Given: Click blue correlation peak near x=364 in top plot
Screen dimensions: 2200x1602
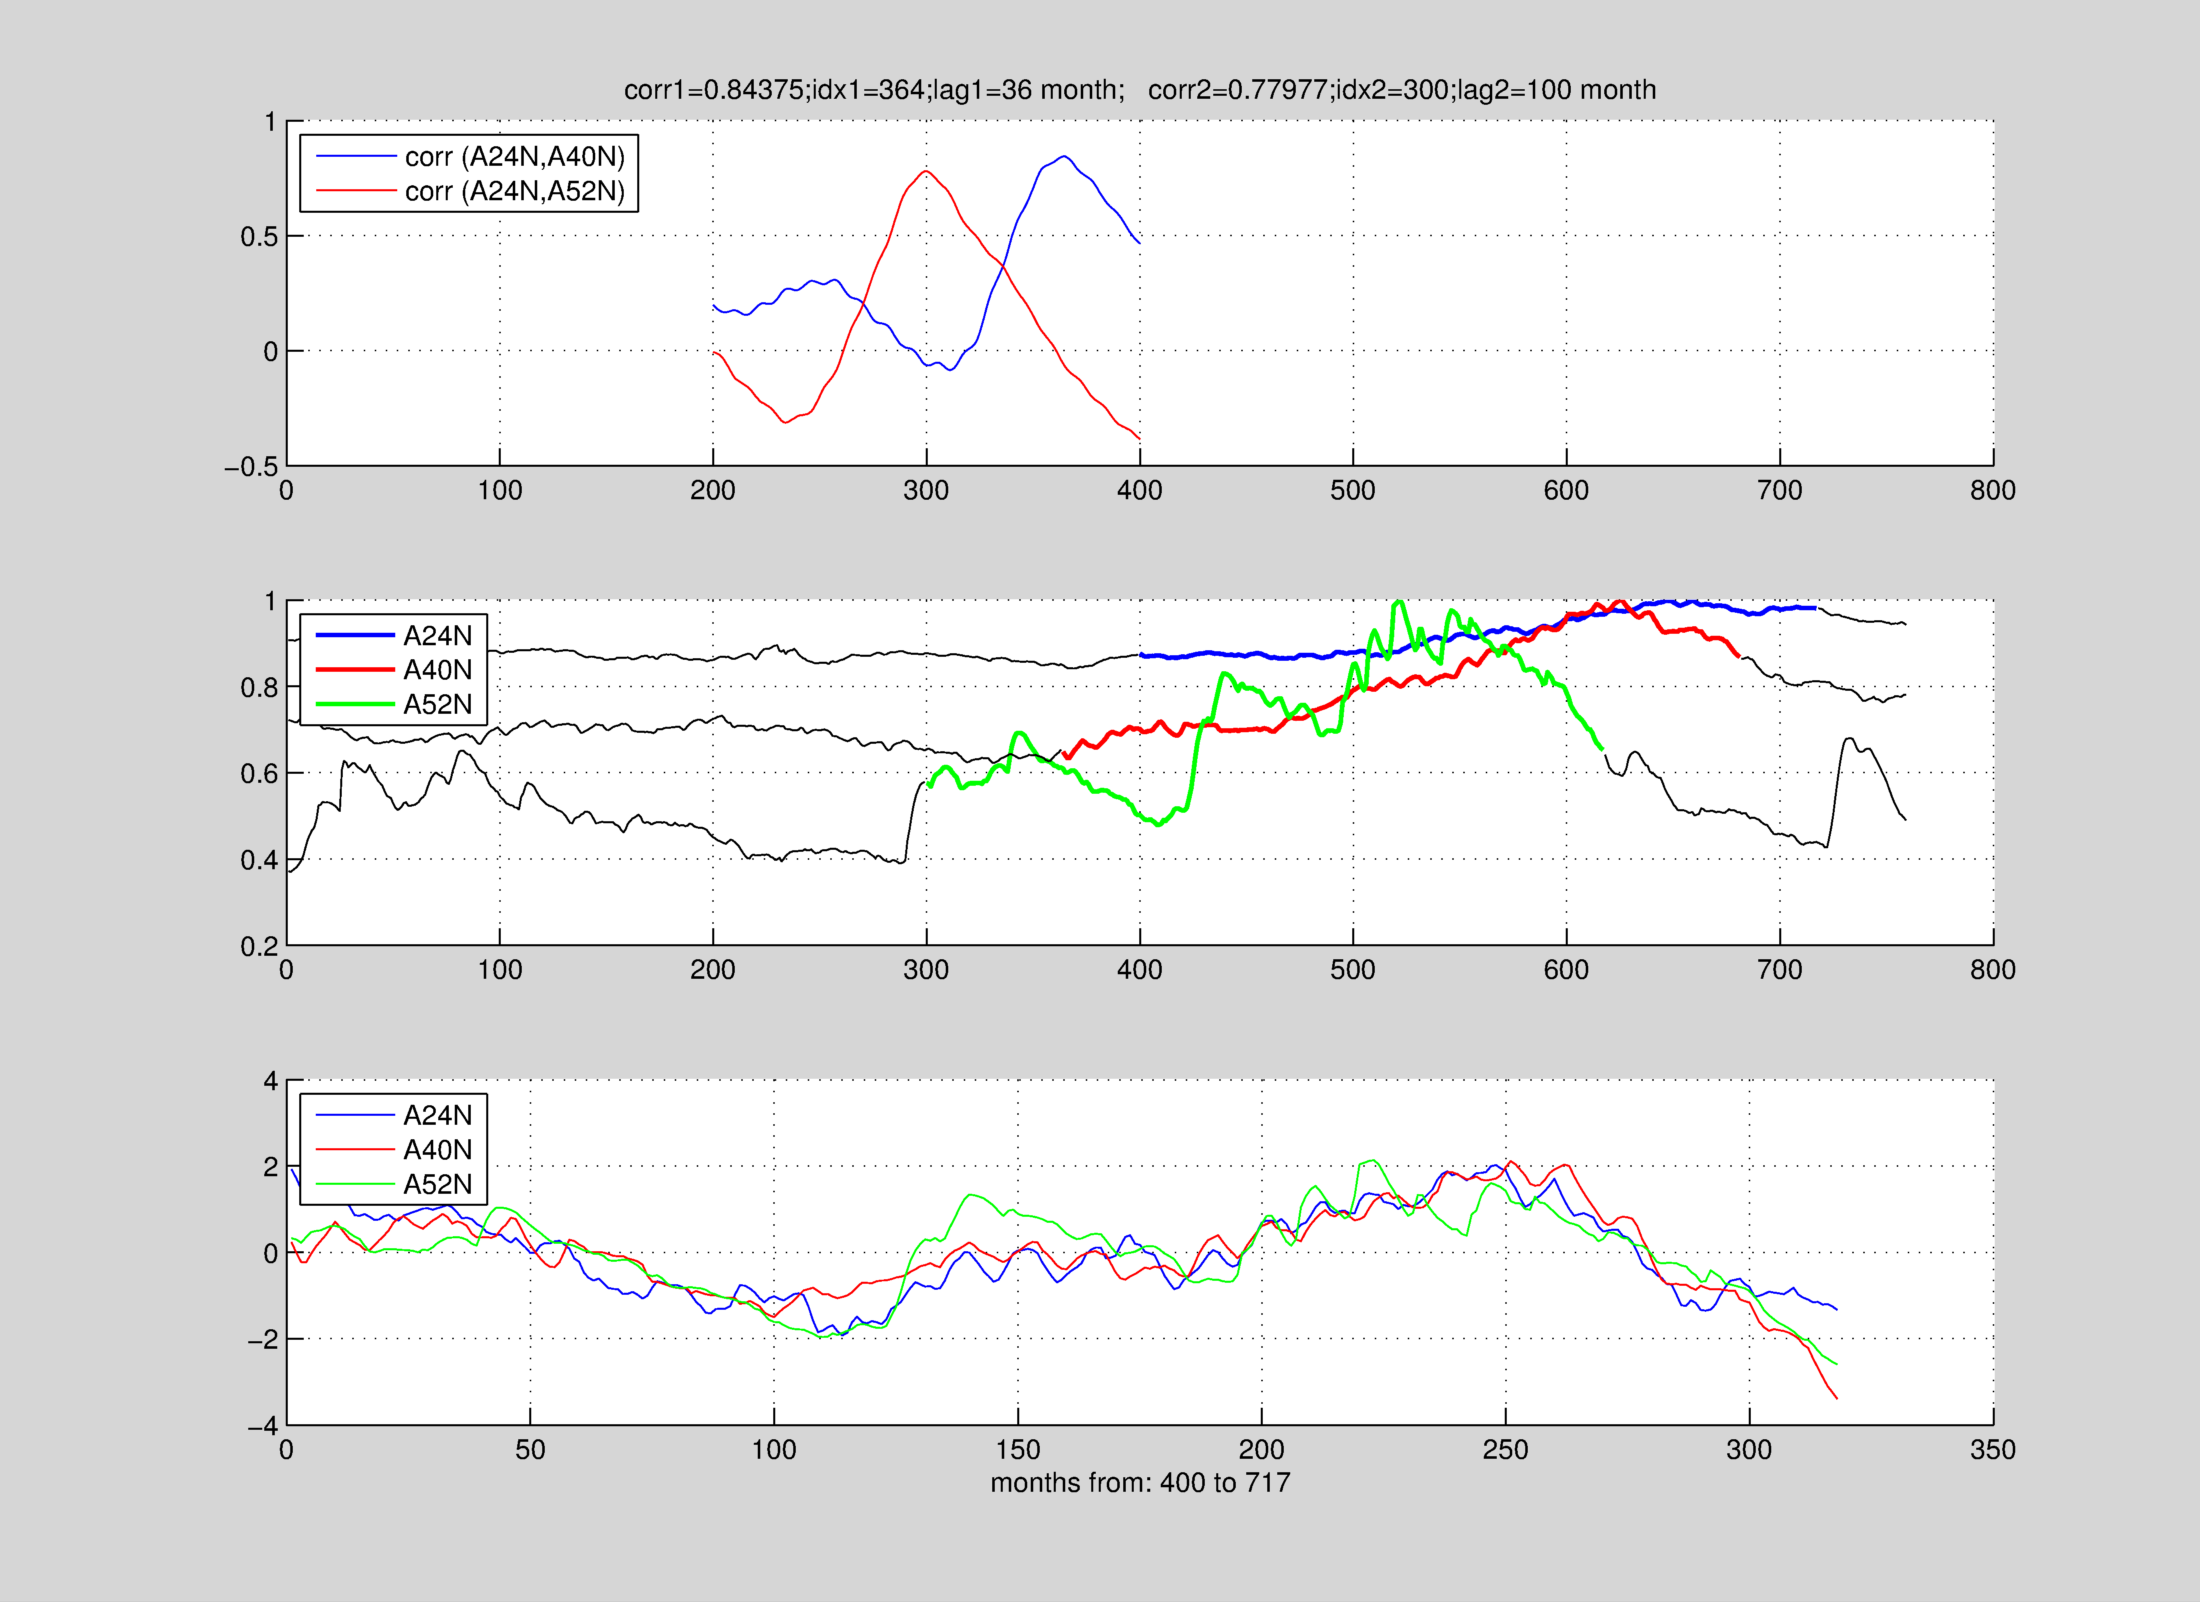Looking at the screenshot, I should click(1064, 156).
